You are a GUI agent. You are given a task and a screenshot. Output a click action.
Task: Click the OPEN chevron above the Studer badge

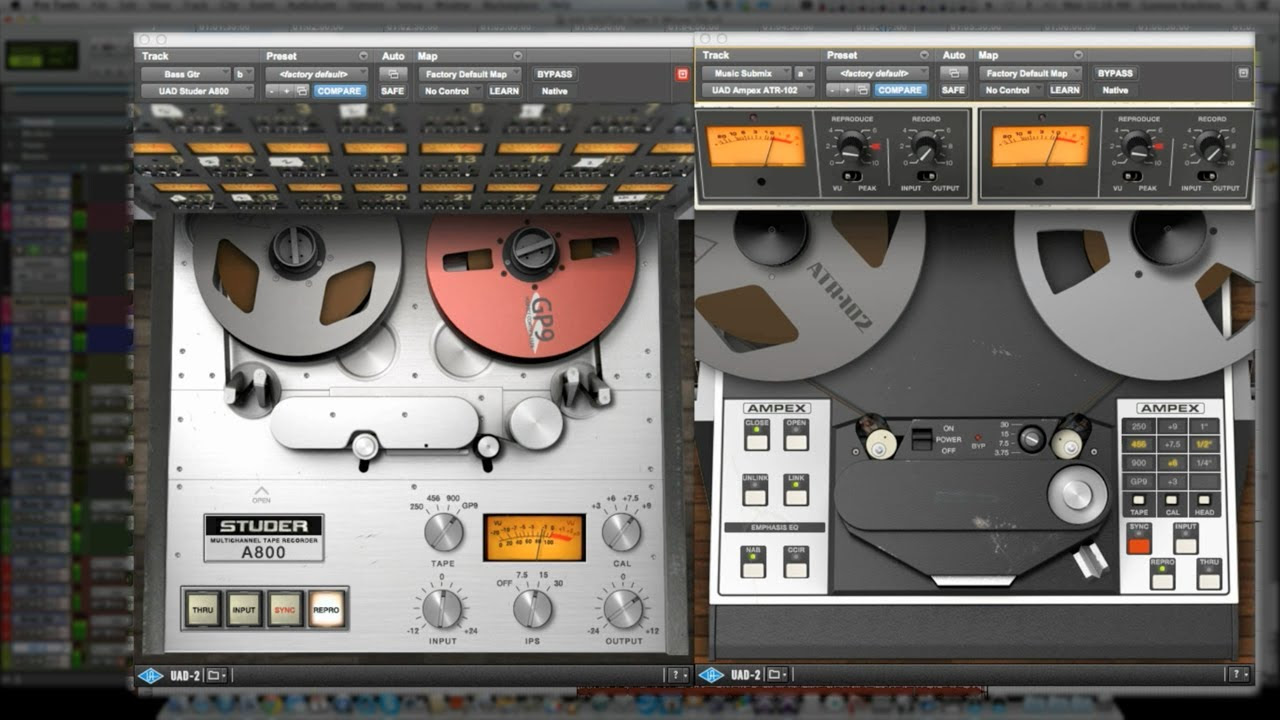(261, 494)
